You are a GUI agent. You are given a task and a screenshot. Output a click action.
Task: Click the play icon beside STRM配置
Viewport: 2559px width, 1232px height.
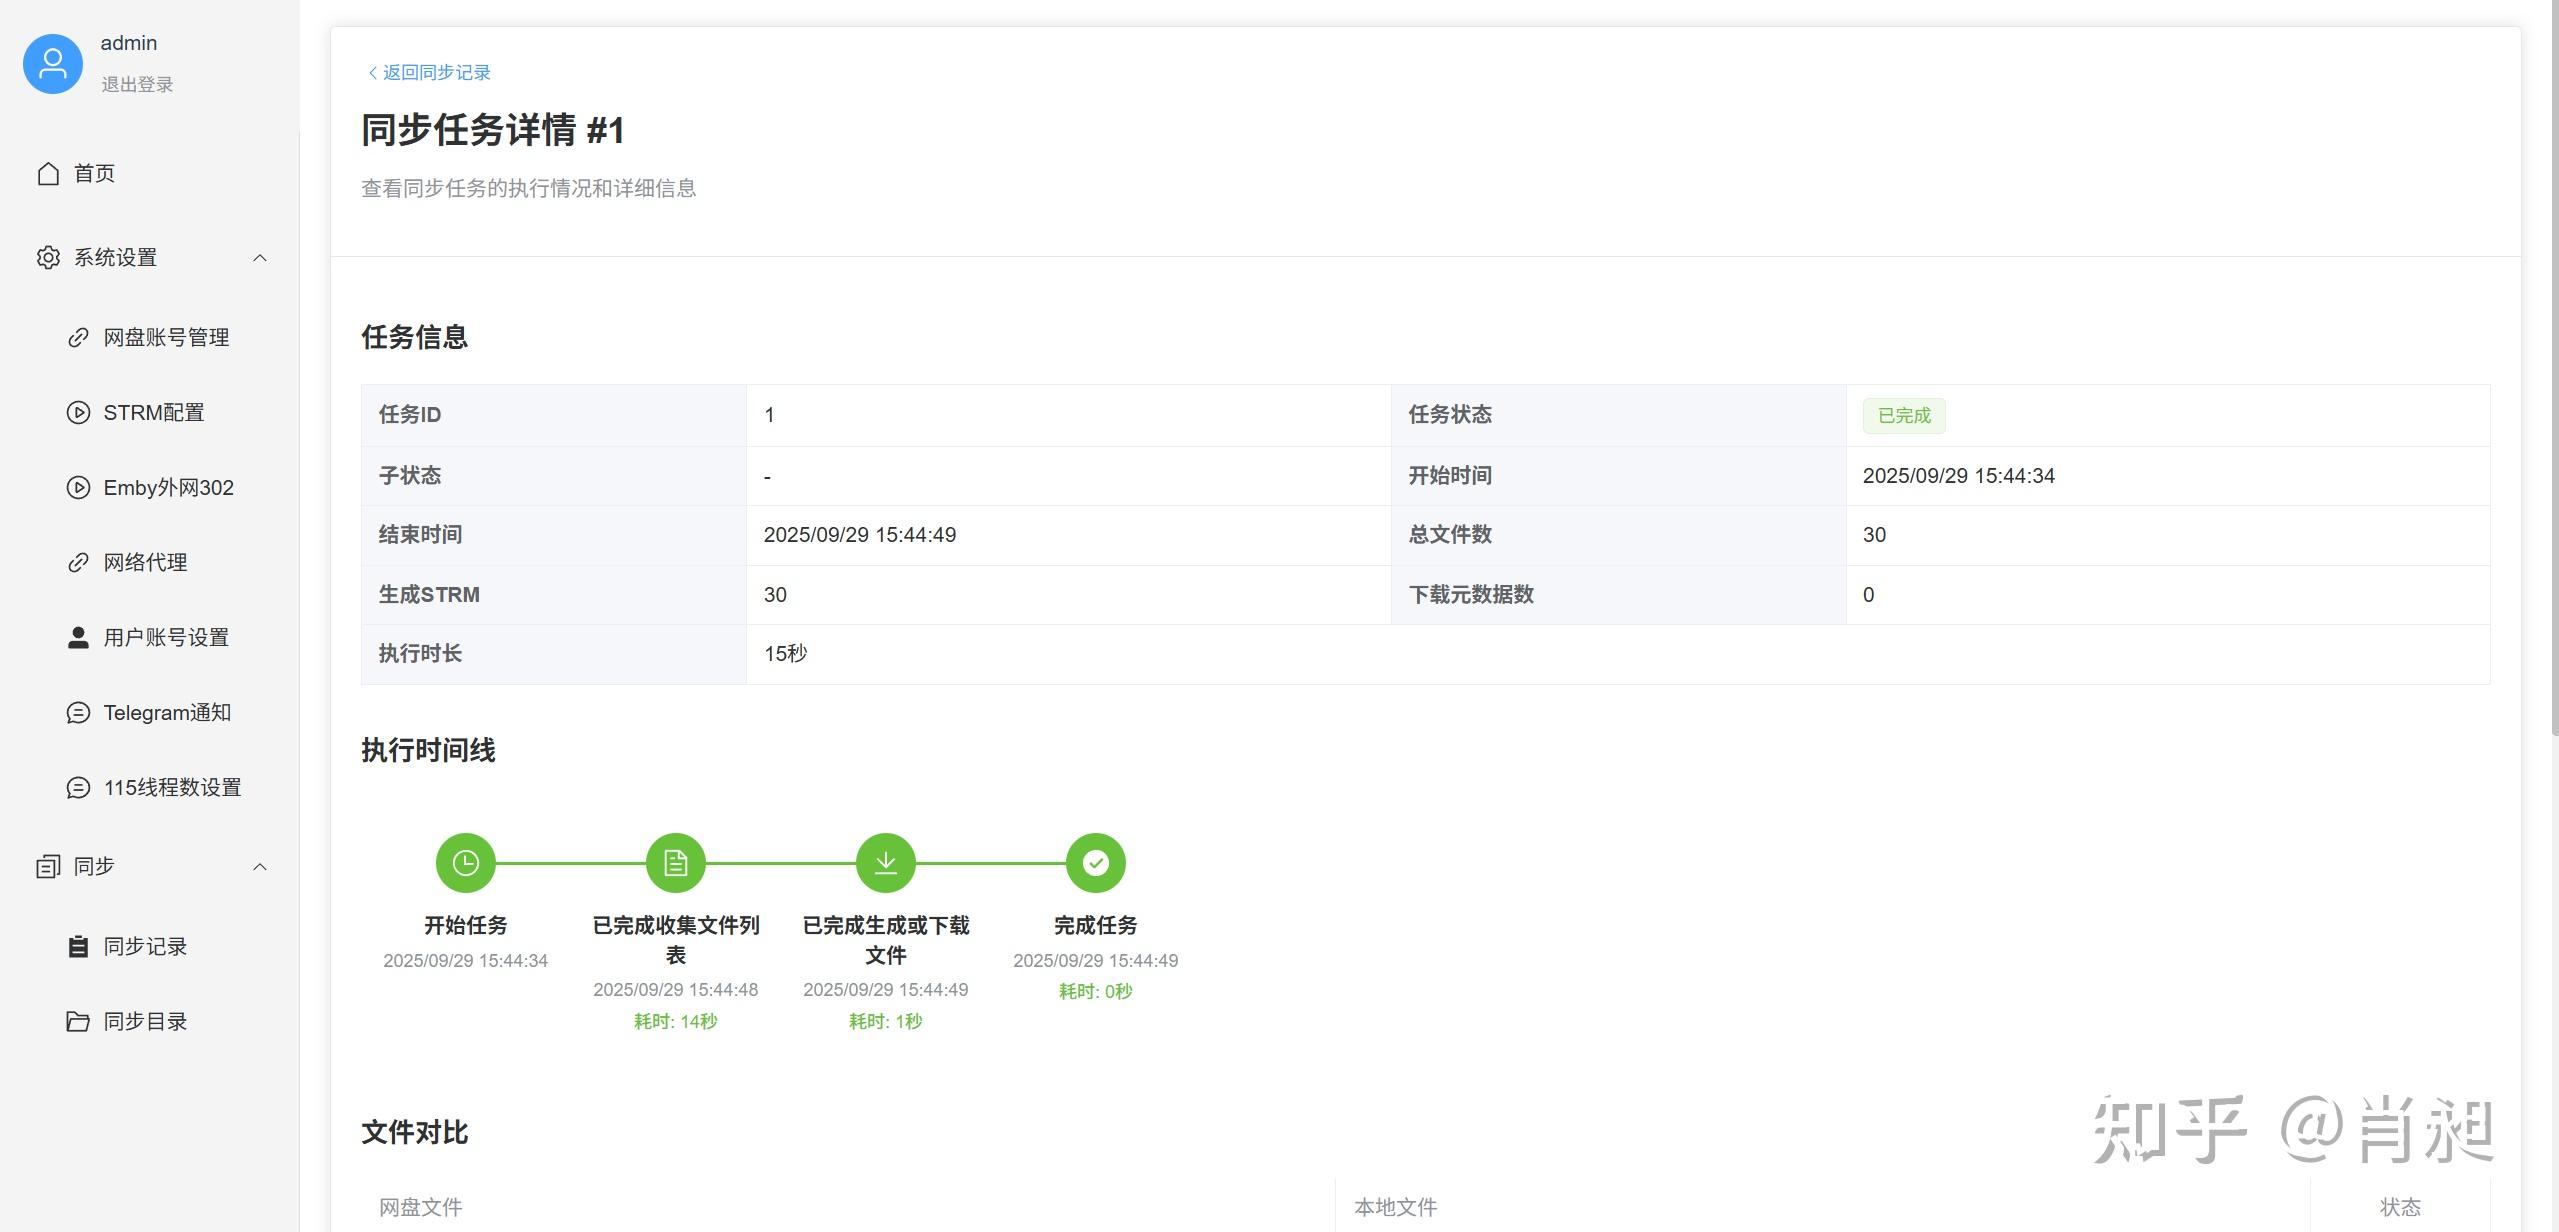pyautogui.click(x=78, y=413)
